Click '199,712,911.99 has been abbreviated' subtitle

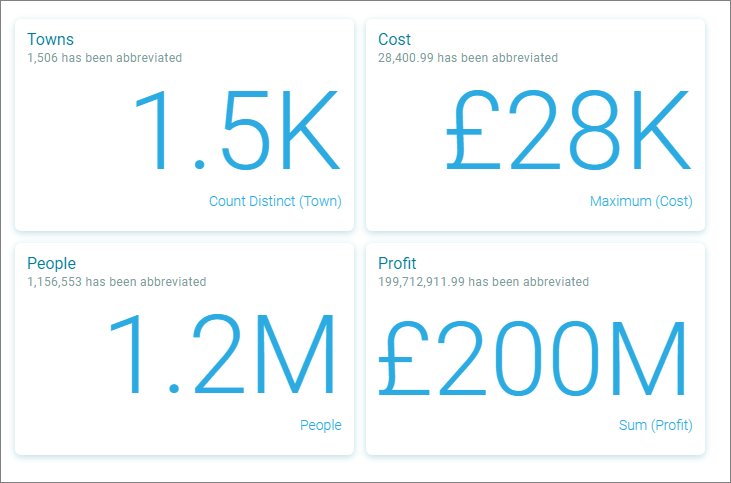coord(483,282)
